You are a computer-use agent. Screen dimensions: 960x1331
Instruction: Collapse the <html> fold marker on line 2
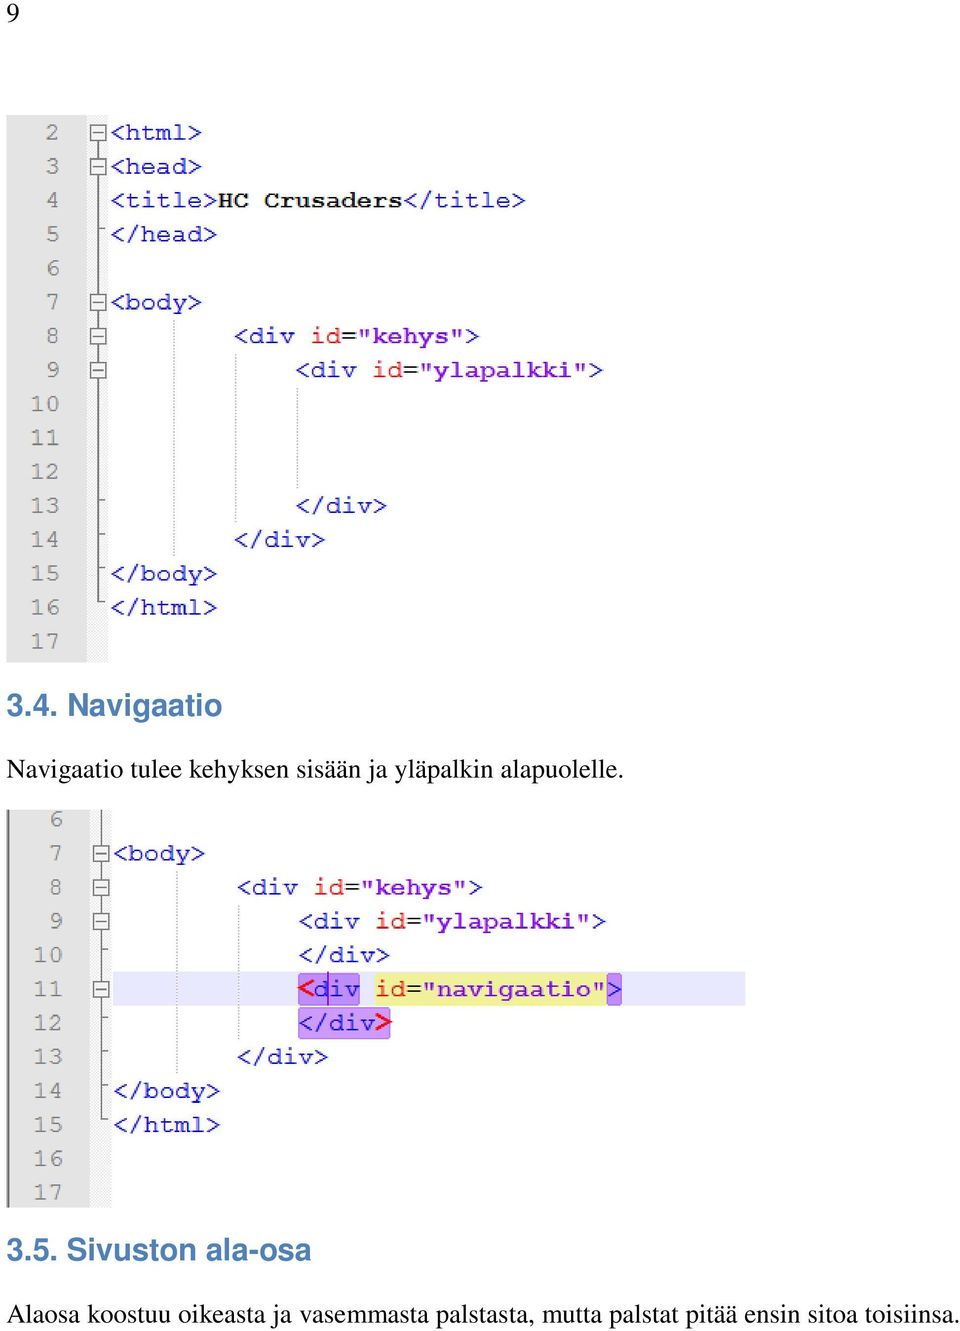[98, 133]
